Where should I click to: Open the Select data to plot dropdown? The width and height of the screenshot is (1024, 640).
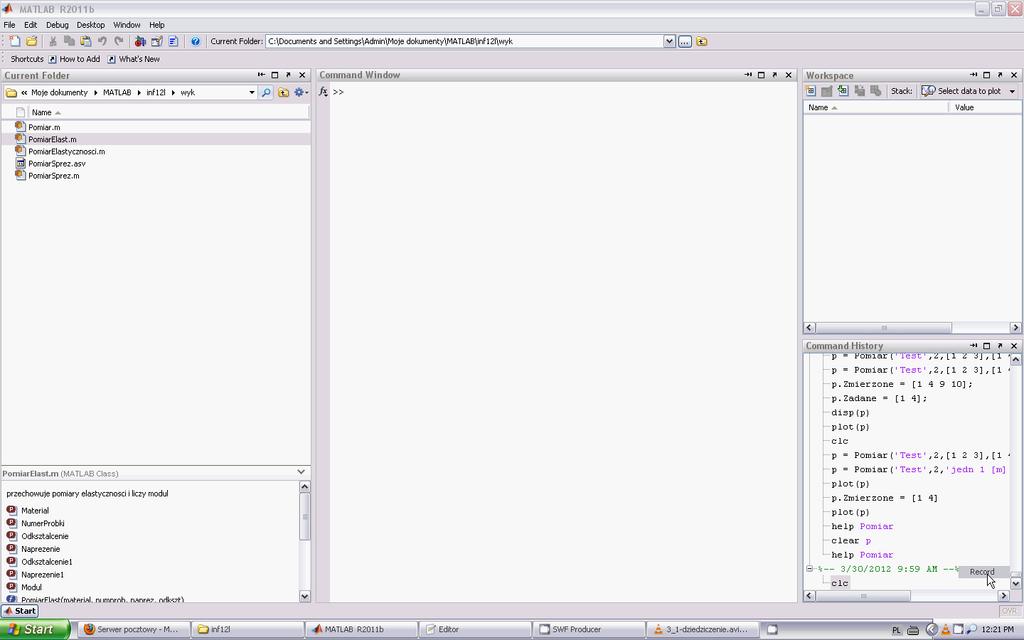pyautogui.click(x=968, y=91)
